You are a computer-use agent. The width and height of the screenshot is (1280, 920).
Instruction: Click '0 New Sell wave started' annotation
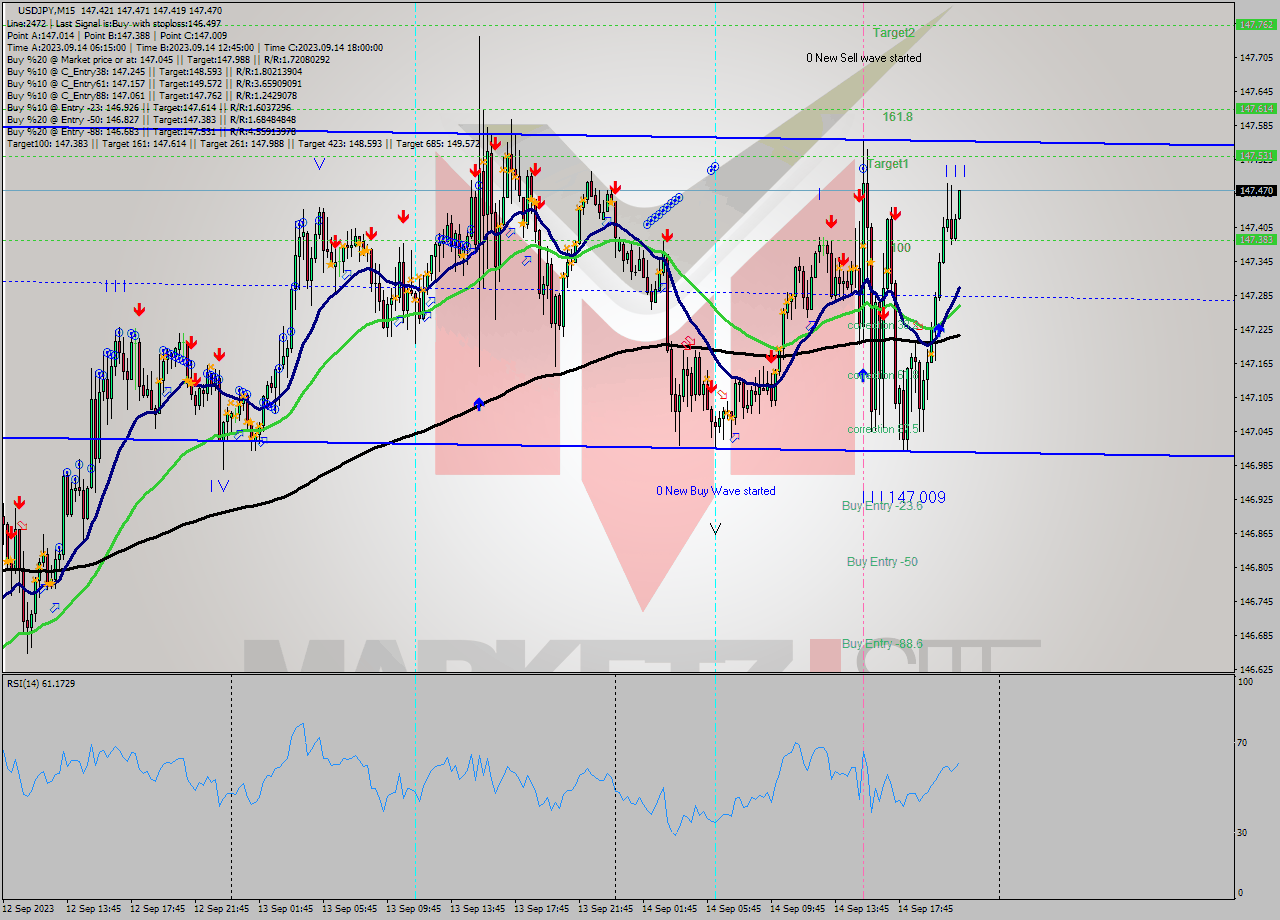point(864,58)
